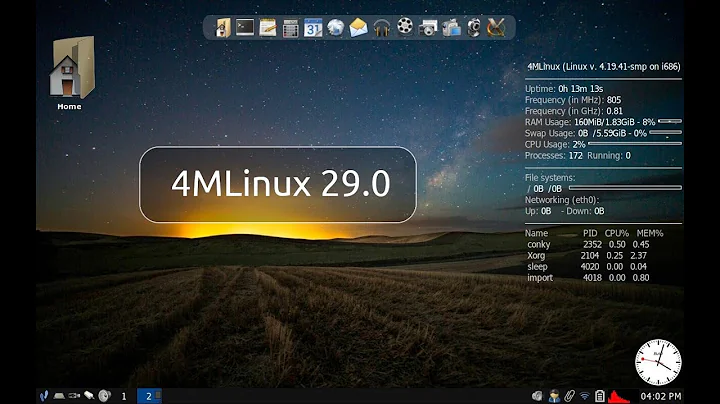This screenshot has height=404, width=720.
Task: Open the file manager in the dock
Action: (223, 28)
